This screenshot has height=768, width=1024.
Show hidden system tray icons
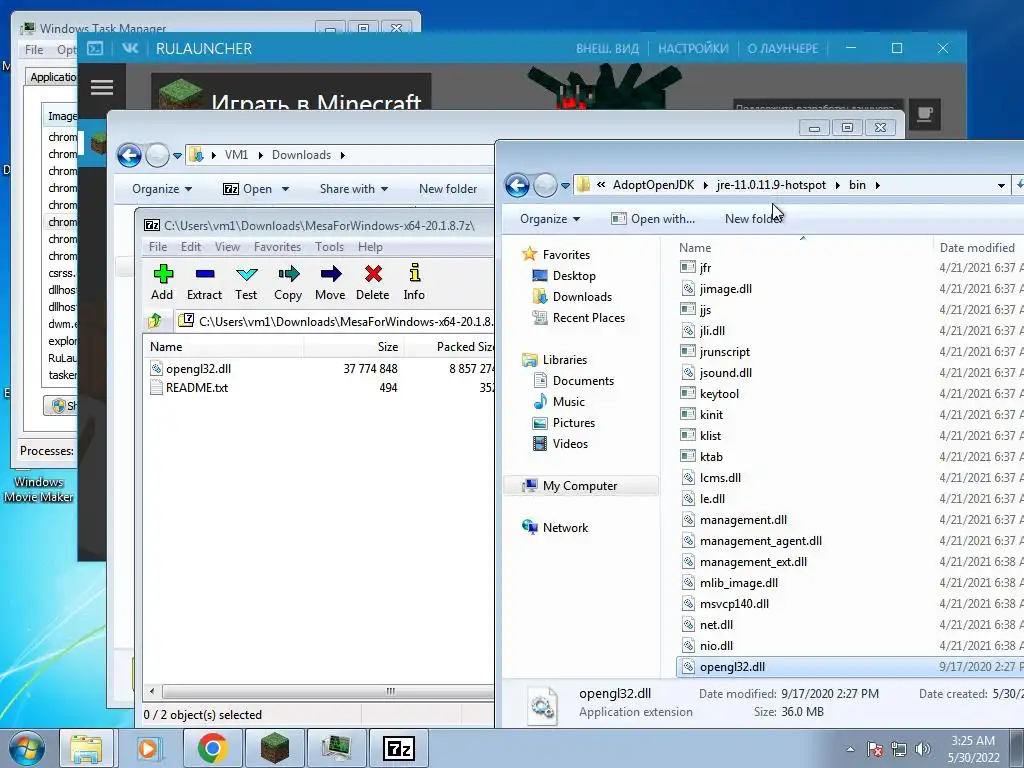tap(850, 749)
